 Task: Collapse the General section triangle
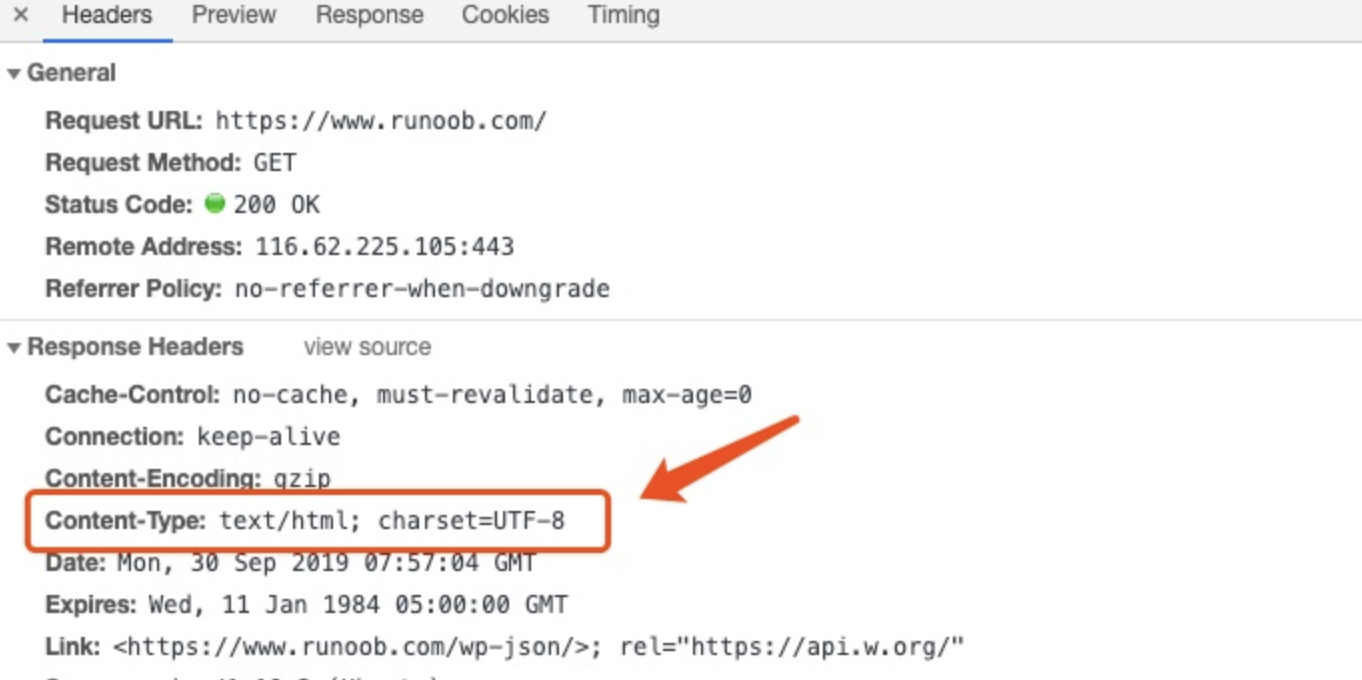[x=14, y=74]
